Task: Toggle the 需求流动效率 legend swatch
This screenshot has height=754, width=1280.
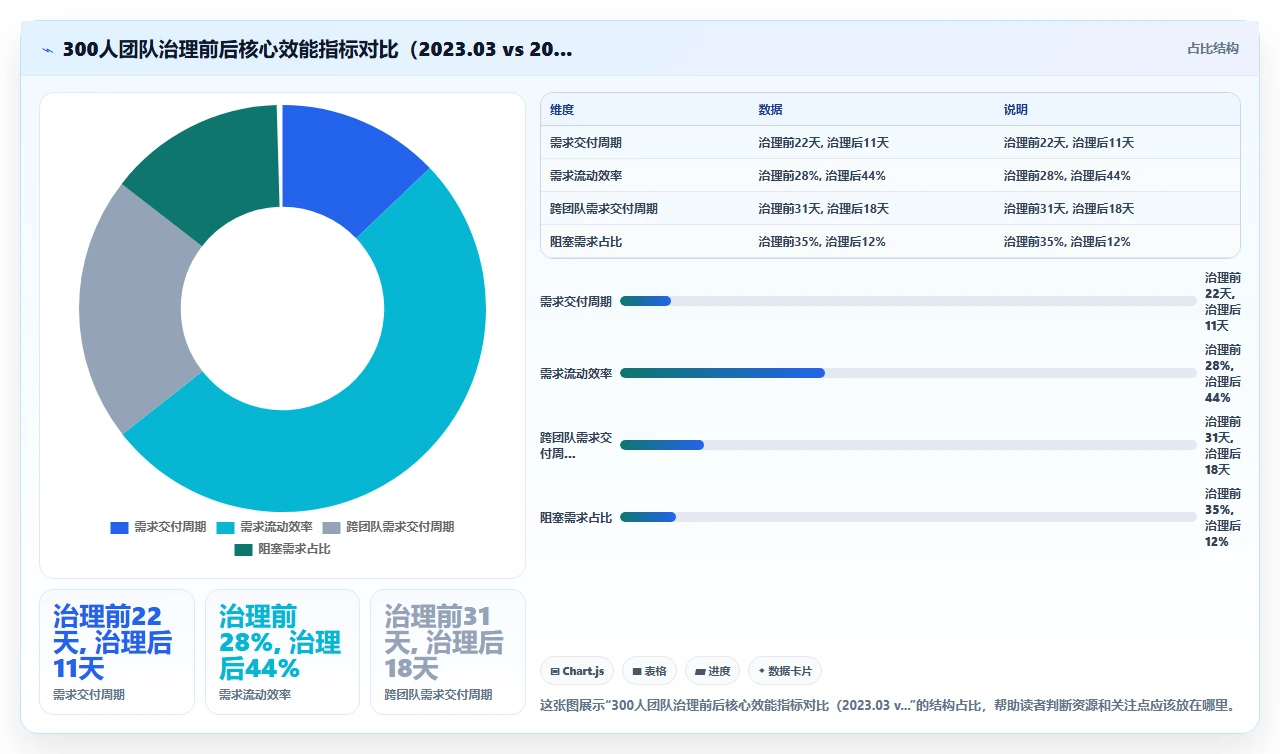Action: 225,527
